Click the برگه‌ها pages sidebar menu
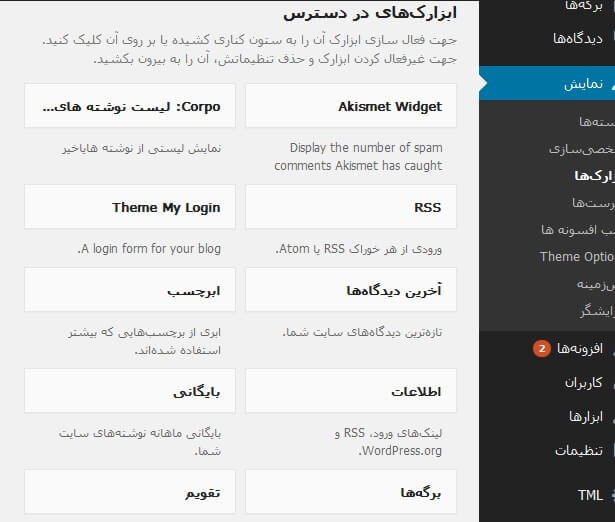Viewport: 615px width, 522px height. click(x=584, y=6)
